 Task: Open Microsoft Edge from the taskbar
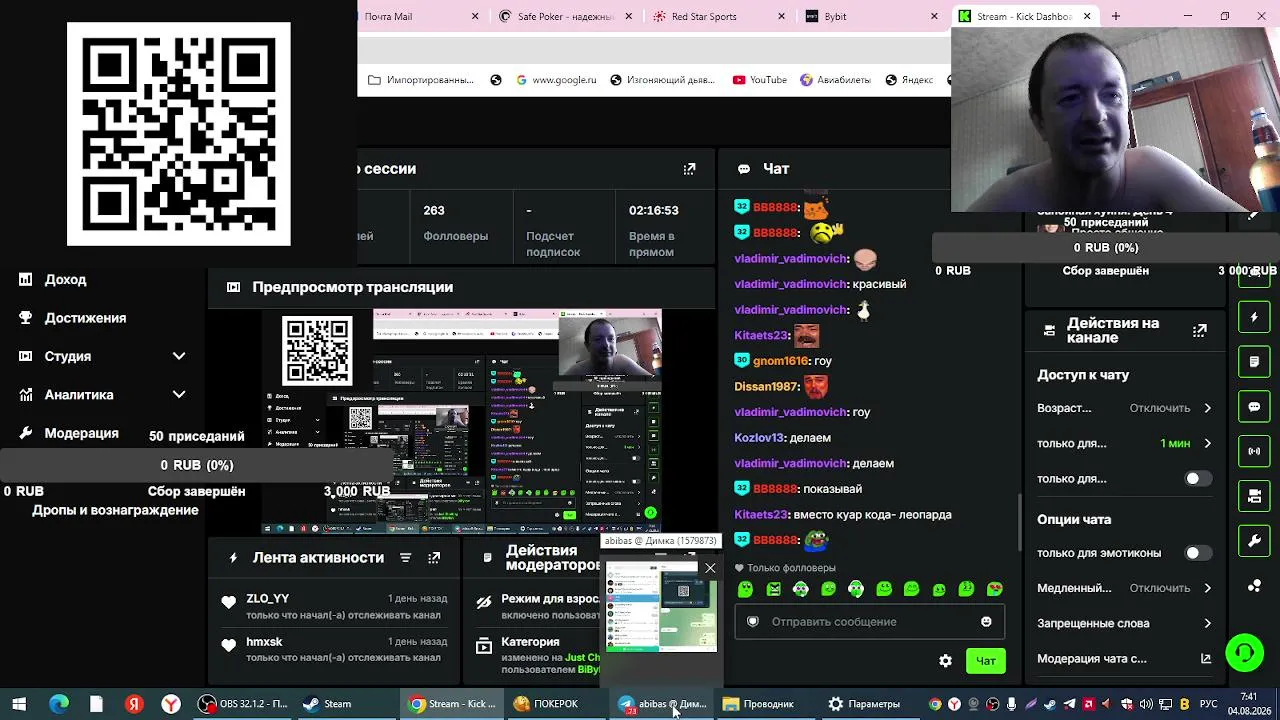59,704
